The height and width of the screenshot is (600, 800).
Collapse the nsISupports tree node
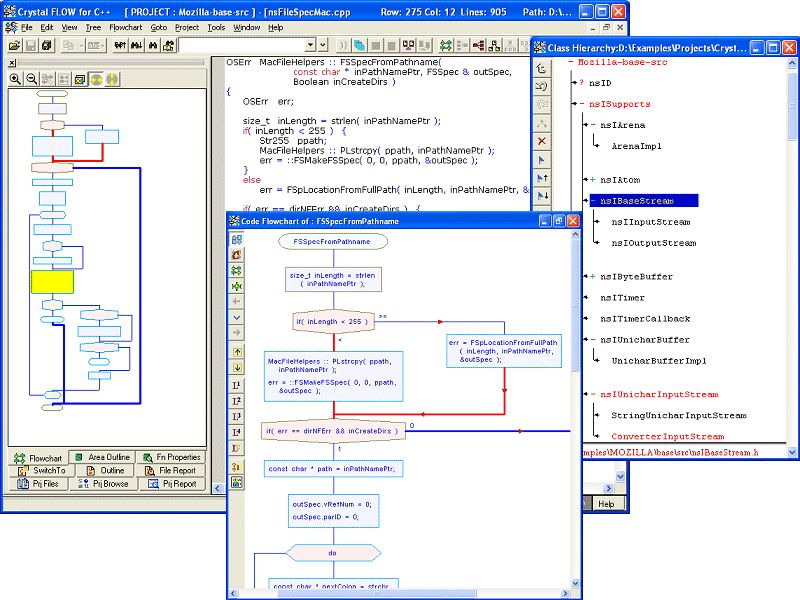click(x=581, y=104)
